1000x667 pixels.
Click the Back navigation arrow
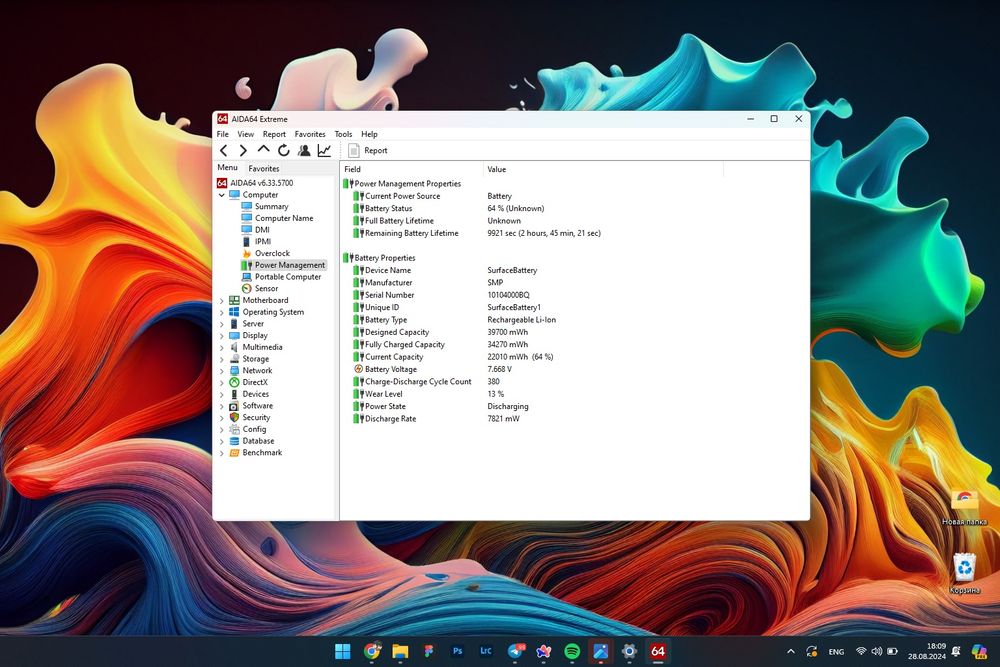click(x=224, y=151)
